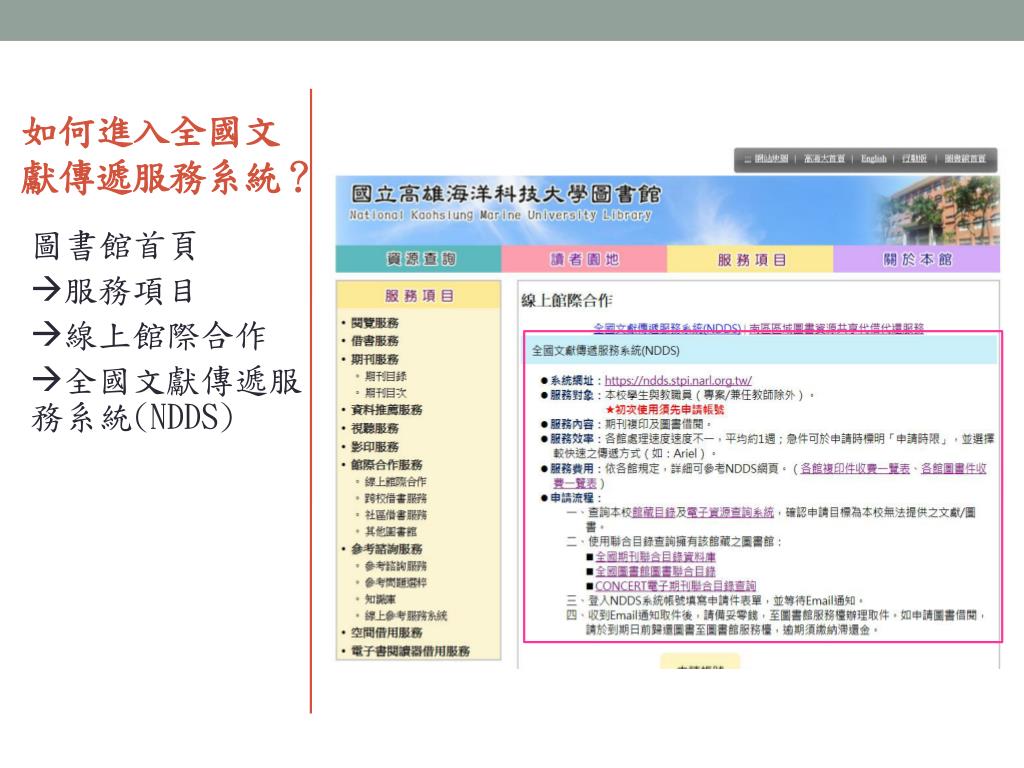Click the red ★初次使用須先申請帳號 notice

pos(665,409)
